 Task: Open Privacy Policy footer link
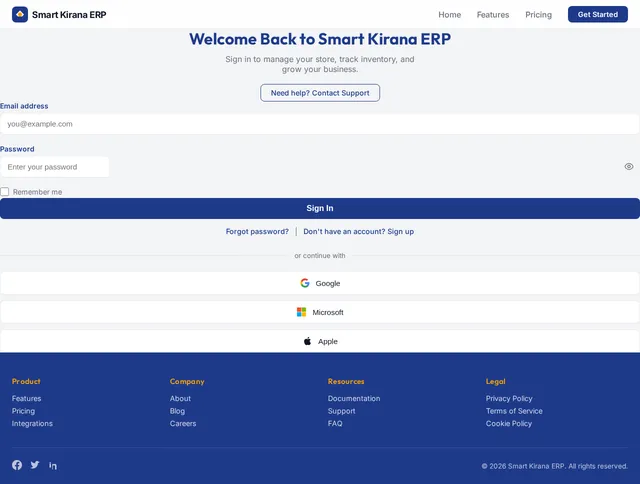pos(509,398)
